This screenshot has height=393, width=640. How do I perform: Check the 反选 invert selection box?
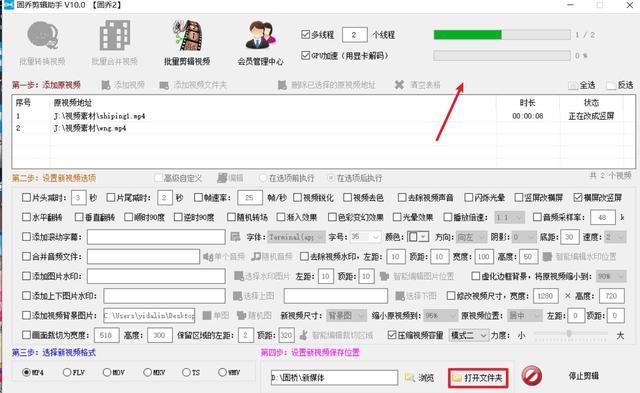pyautogui.click(x=611, y=85)
